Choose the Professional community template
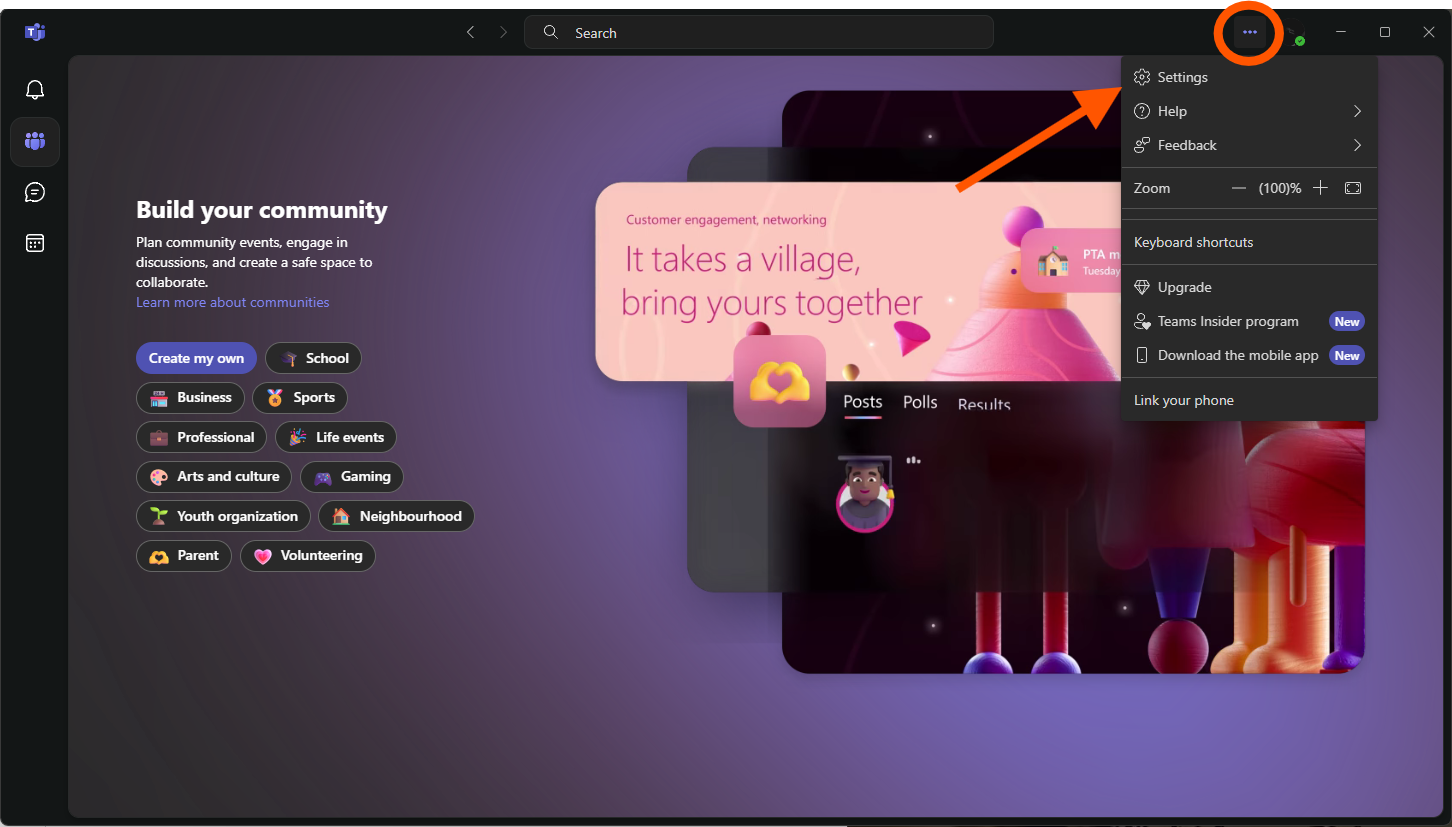 click(x=202, y=437)
